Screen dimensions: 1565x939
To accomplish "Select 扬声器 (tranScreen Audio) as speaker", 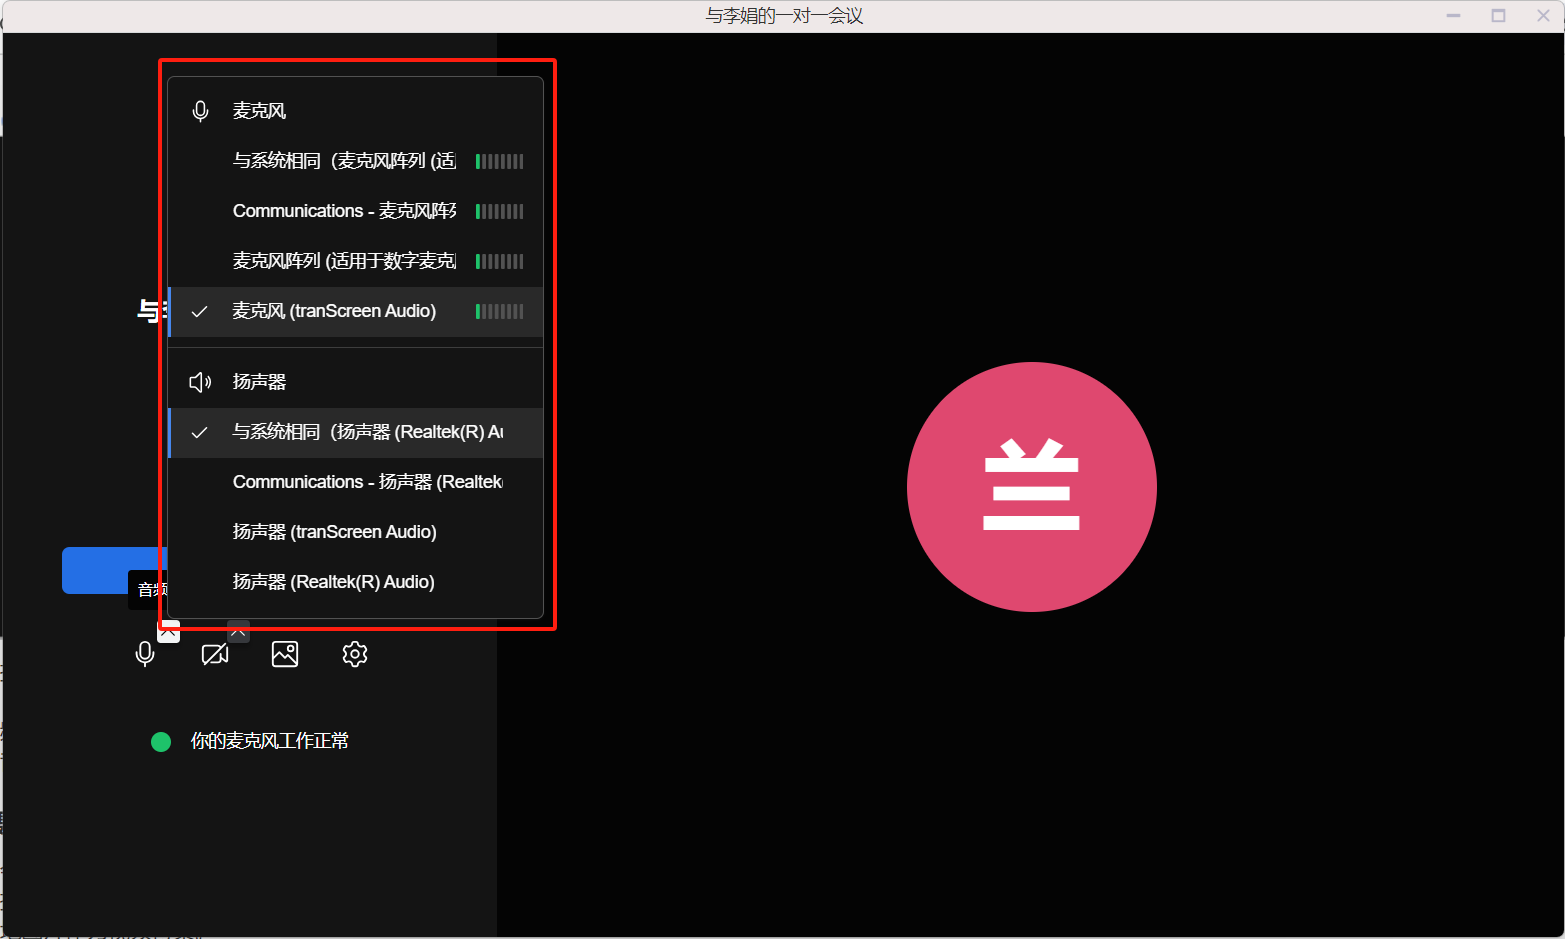I will pos(334,532).
